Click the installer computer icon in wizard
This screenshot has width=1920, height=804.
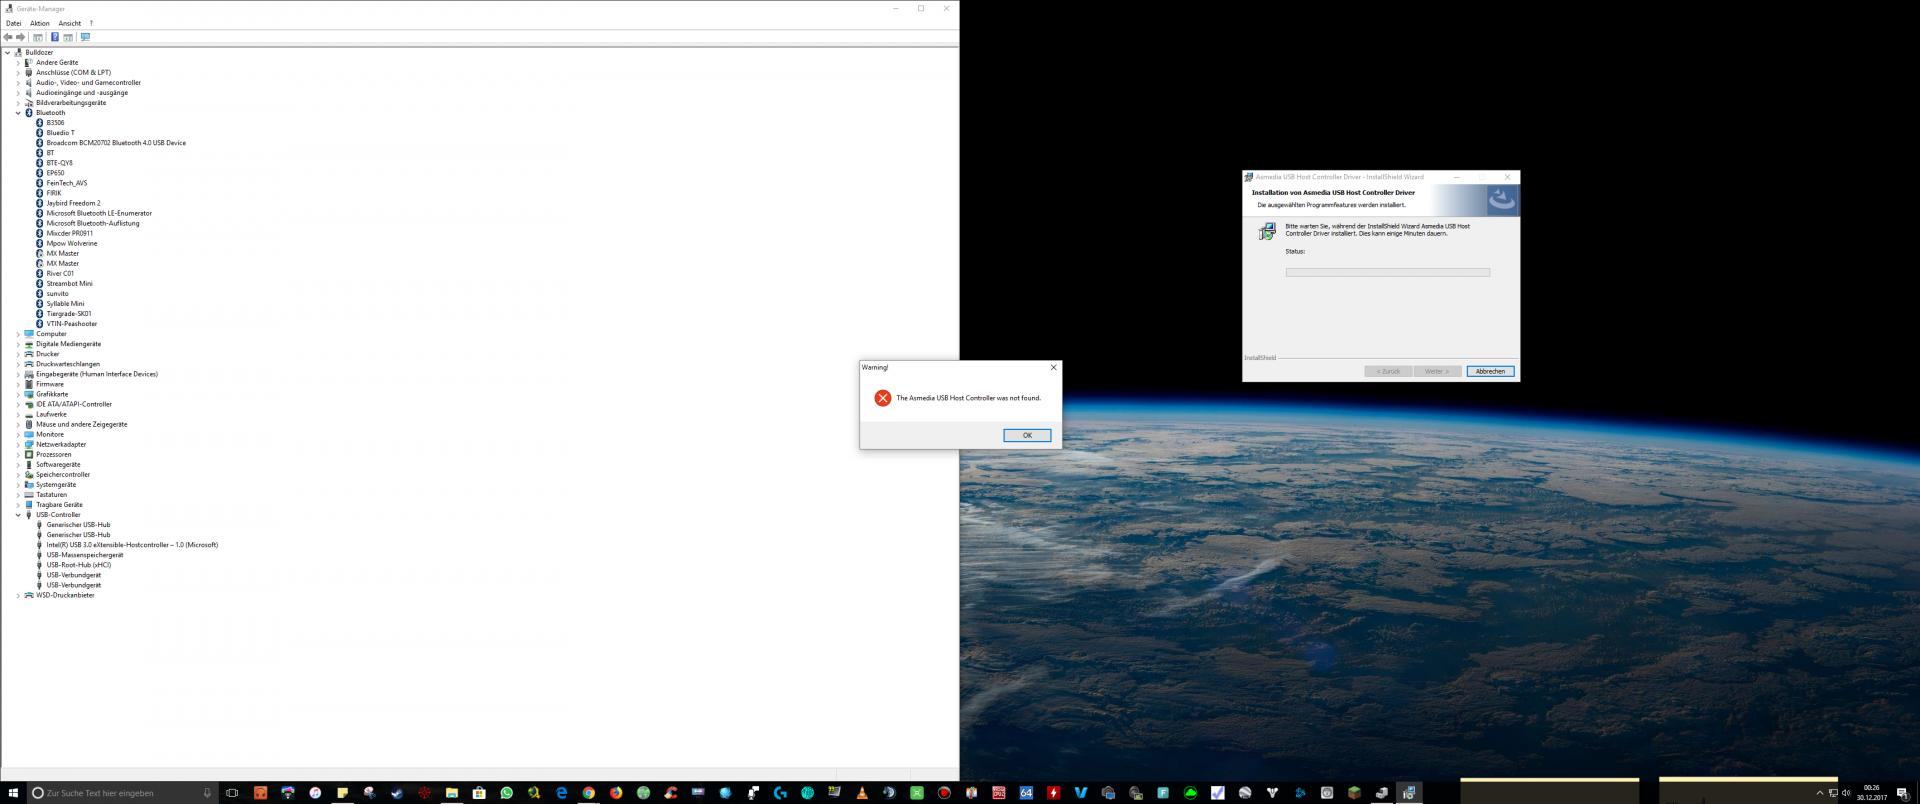pyautogui.click(x=1267, y=232)
